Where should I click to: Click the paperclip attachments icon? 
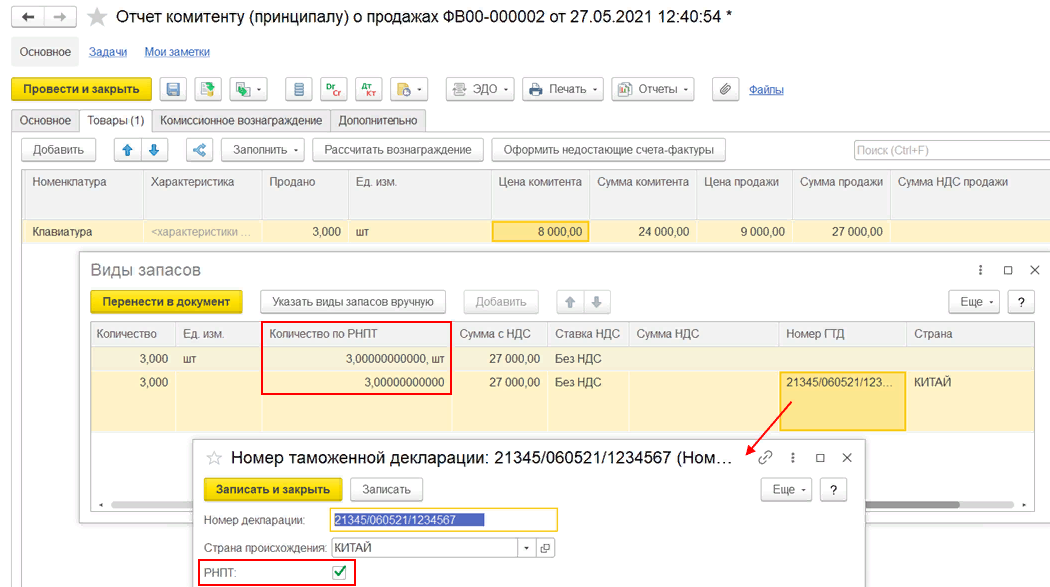tap(725, 89)
